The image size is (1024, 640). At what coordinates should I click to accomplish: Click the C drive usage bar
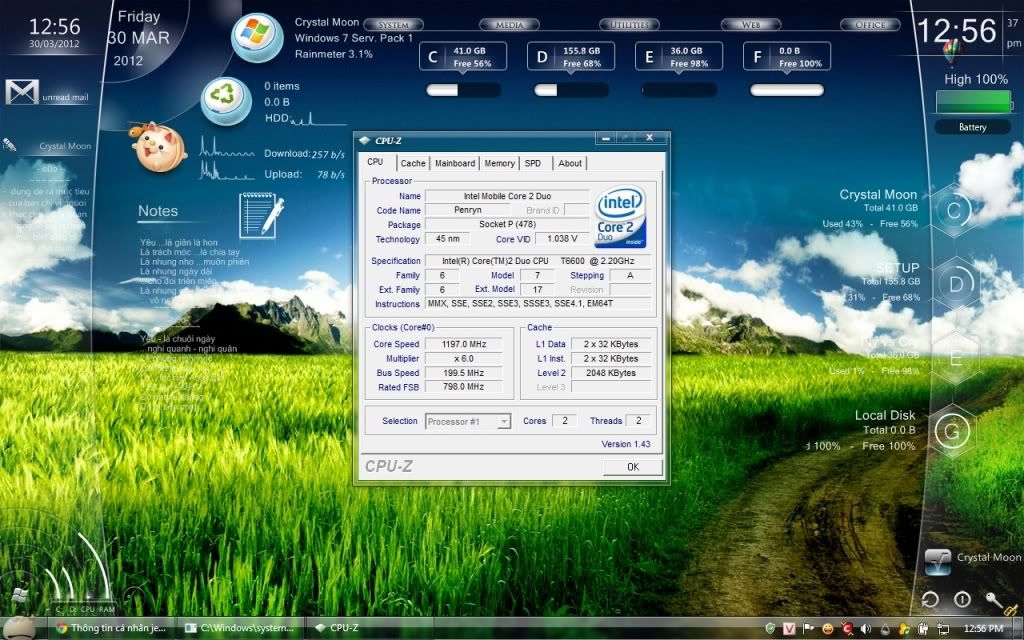click(463, 90)
